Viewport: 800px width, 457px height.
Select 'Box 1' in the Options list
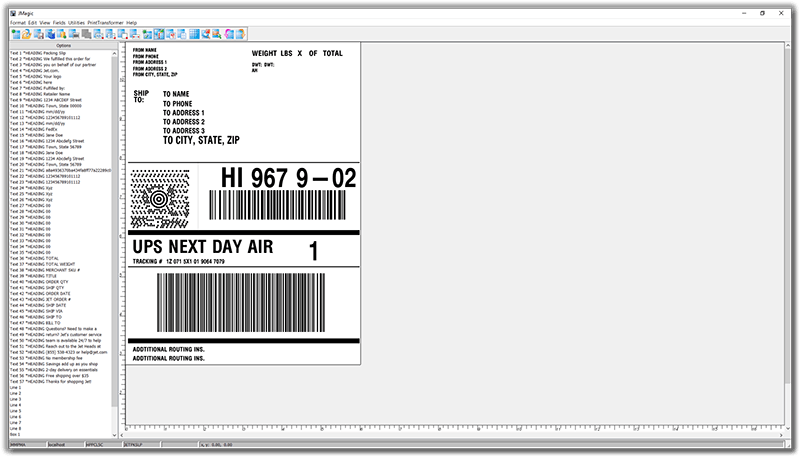(x=60, y=435)
